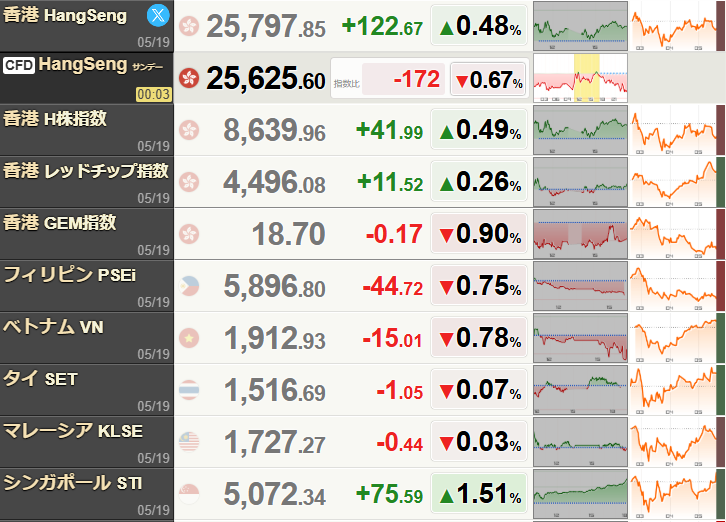
Task: Click the Malaysia flag icon
Action: click(189, 441)
